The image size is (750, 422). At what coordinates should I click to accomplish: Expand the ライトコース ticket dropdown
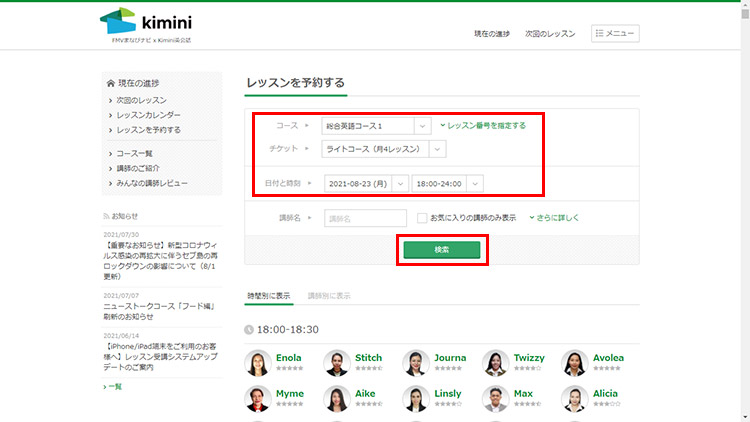[x=384, y=149]
